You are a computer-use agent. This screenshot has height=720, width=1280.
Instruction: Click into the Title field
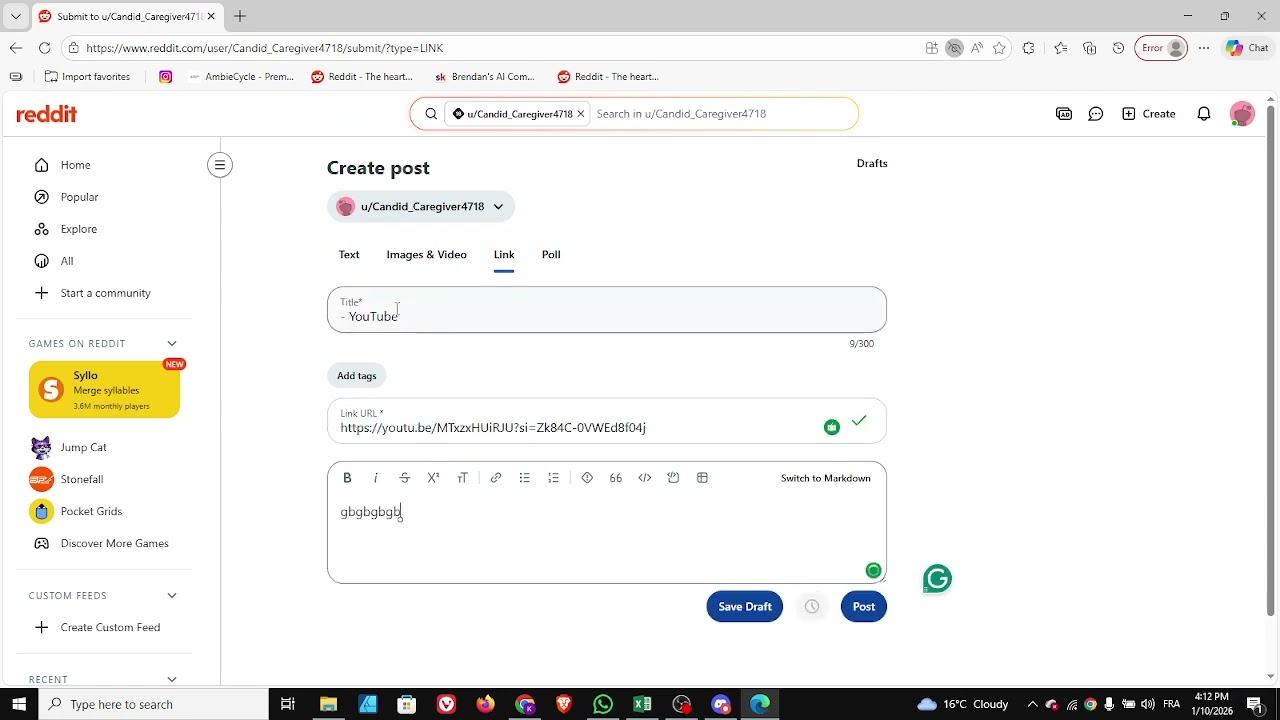[606, 310]
